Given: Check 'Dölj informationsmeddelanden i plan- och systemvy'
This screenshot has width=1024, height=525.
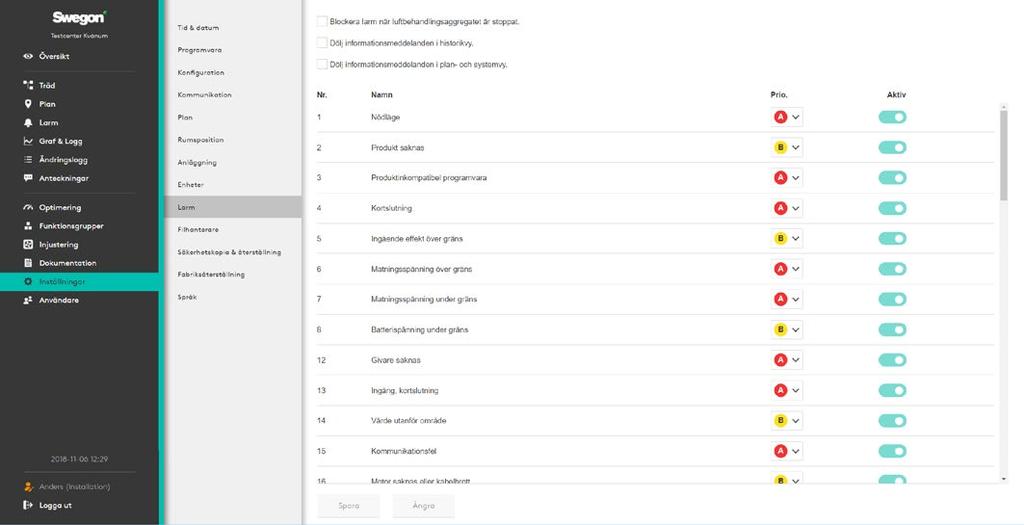Looking at the screenshot, I should tap(322, 64).
